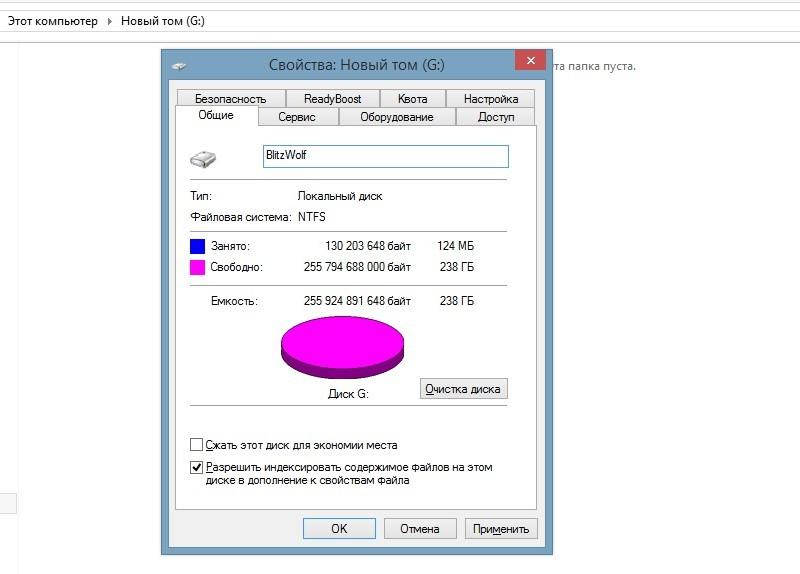Click the drive icon in the title bar
This screenshot has width=800, height=574.
[x=179, y=66]
